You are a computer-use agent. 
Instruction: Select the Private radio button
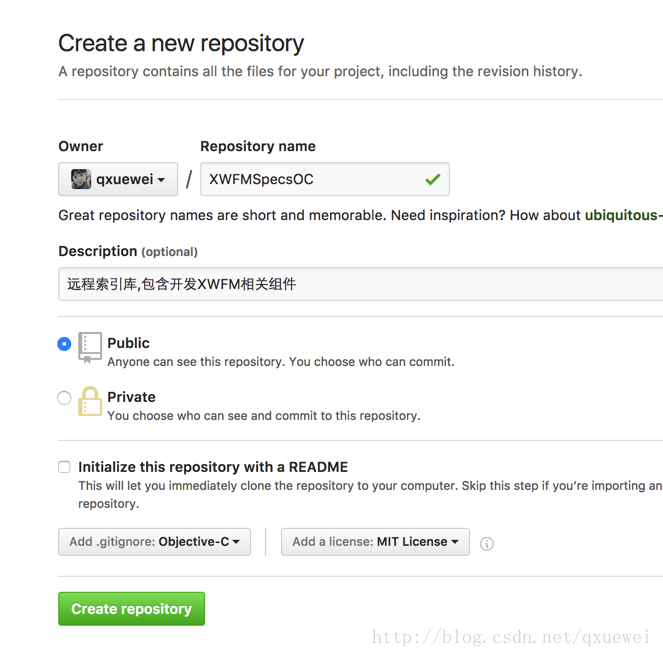[x=64, y=398]
